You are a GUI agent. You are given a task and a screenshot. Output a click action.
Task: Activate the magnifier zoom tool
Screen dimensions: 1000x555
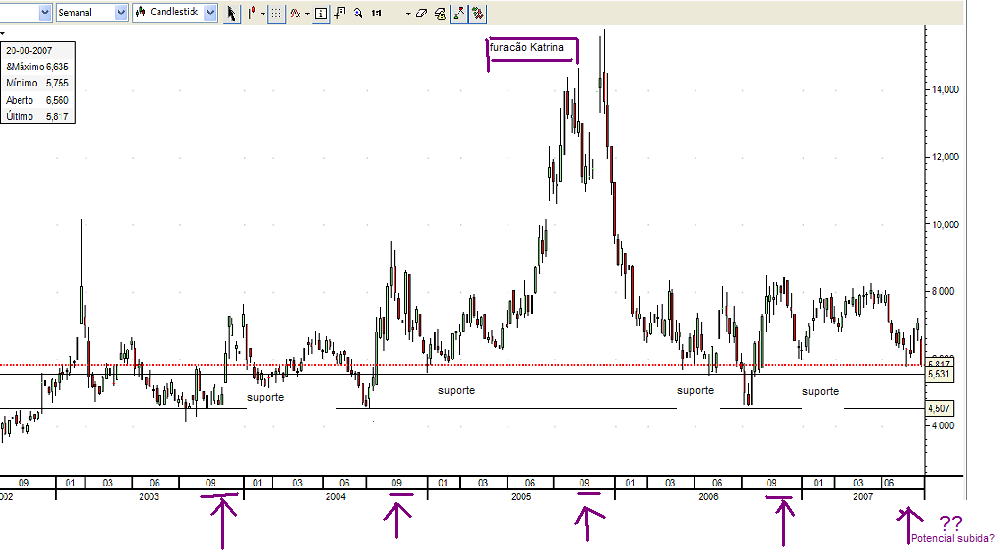tap(358, 13)
